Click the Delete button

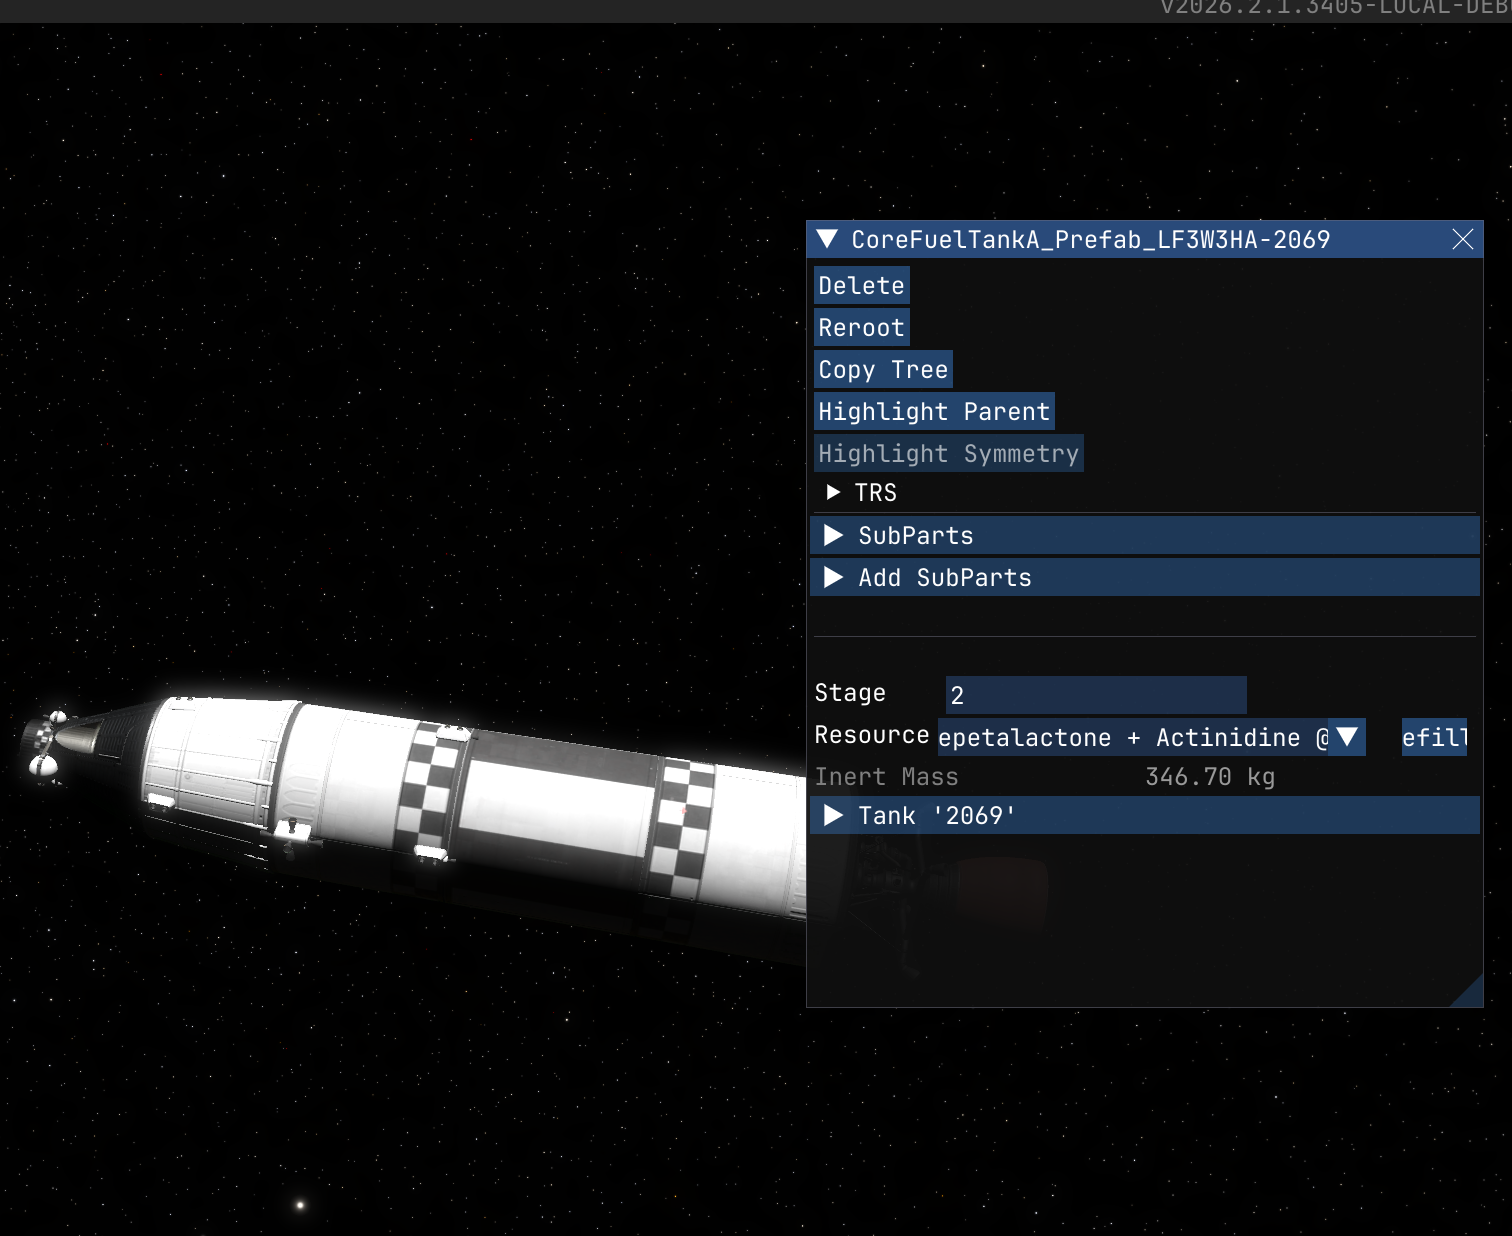(861, 286)
